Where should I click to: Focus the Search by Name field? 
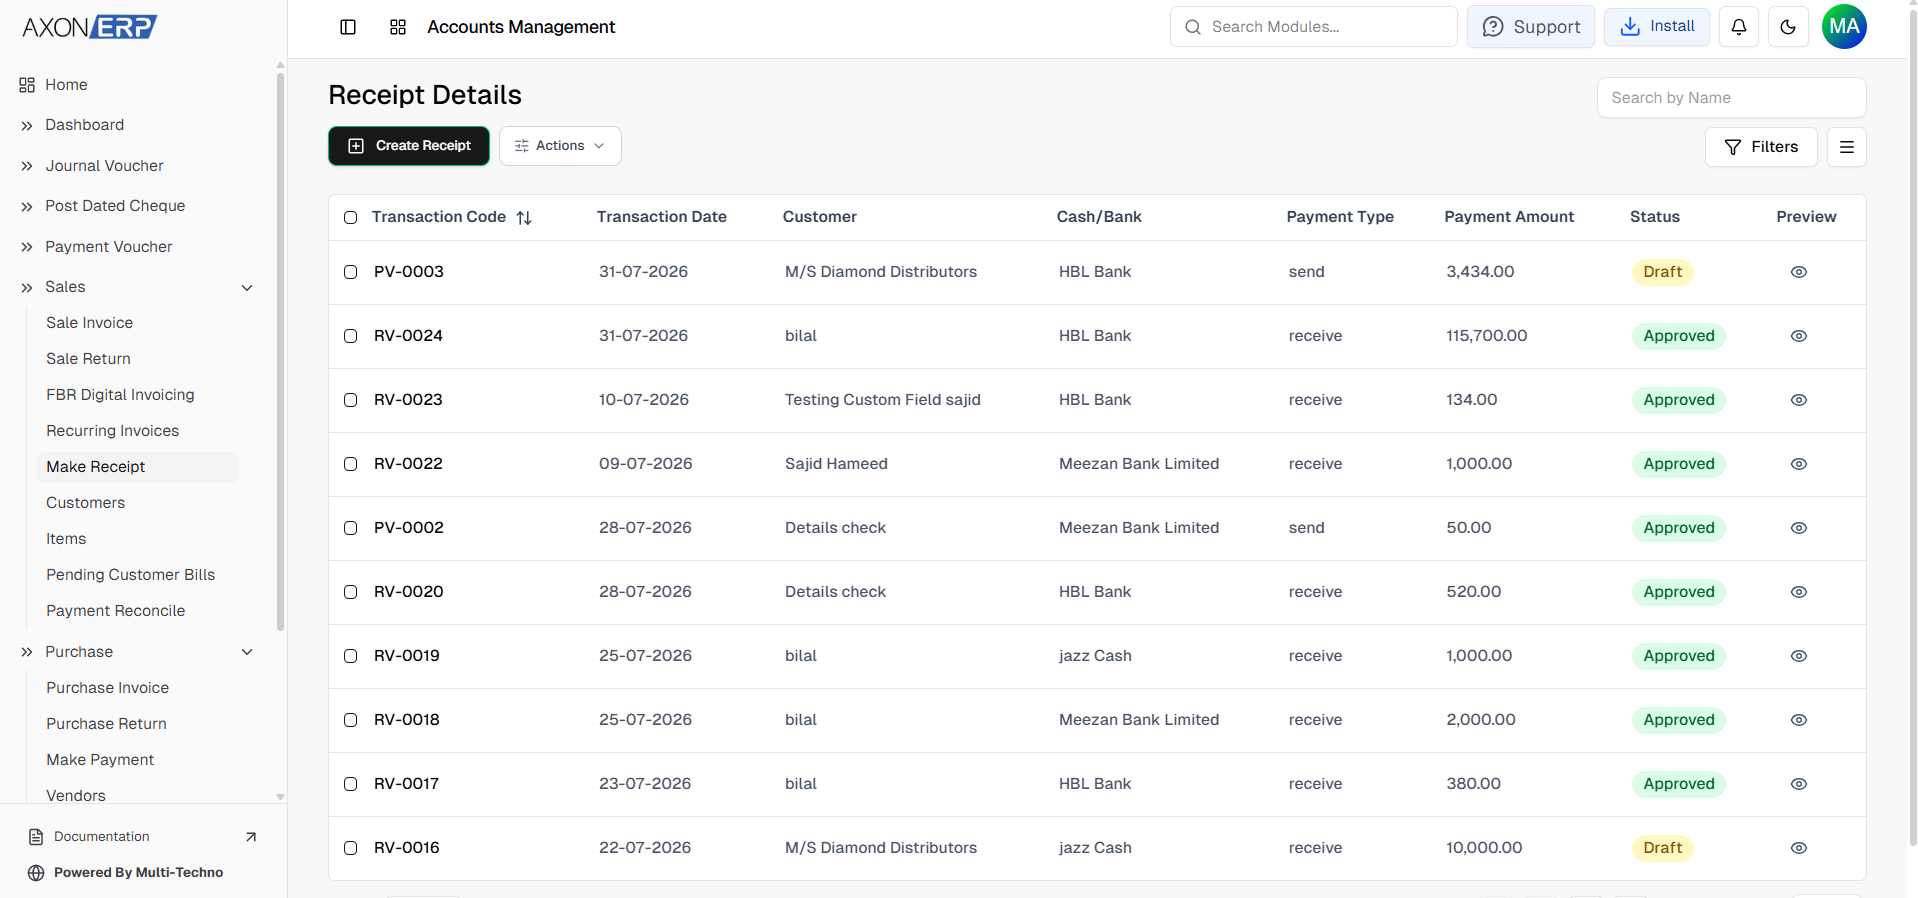[1732, 98]
